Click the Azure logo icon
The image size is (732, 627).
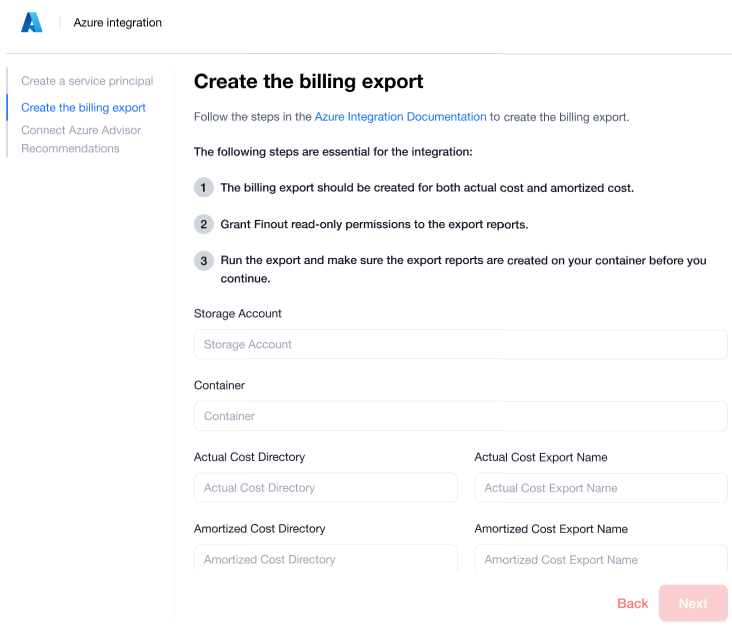point(32,22)
